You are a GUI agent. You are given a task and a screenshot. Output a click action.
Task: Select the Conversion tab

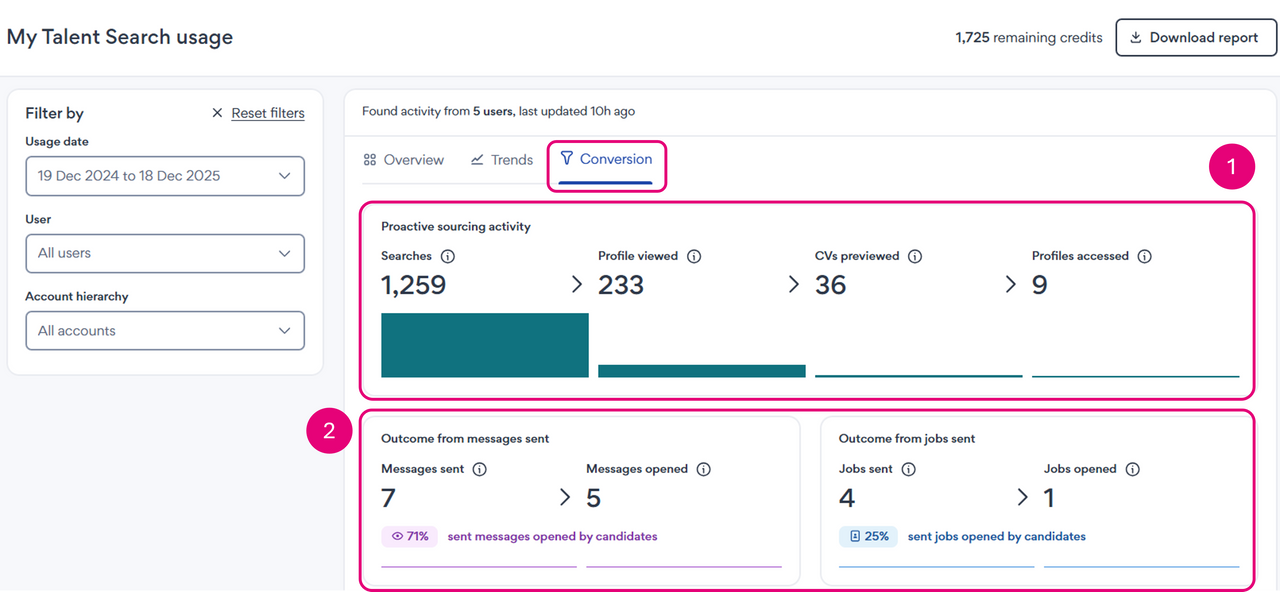606,160
